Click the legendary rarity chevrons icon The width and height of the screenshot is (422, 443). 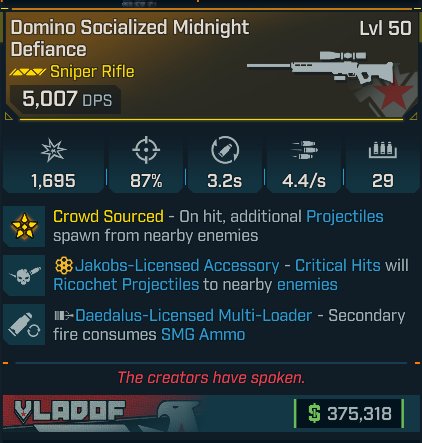point(28,72)
